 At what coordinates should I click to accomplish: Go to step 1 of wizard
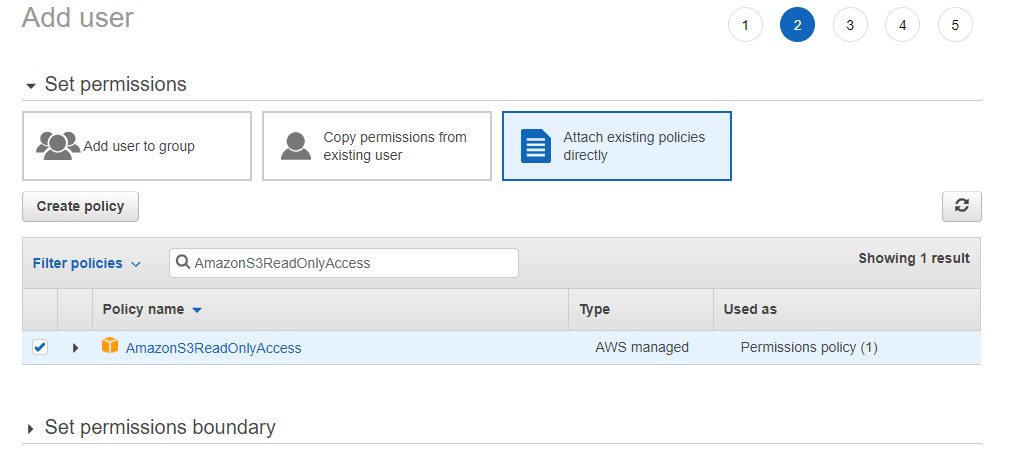[745, 26]
